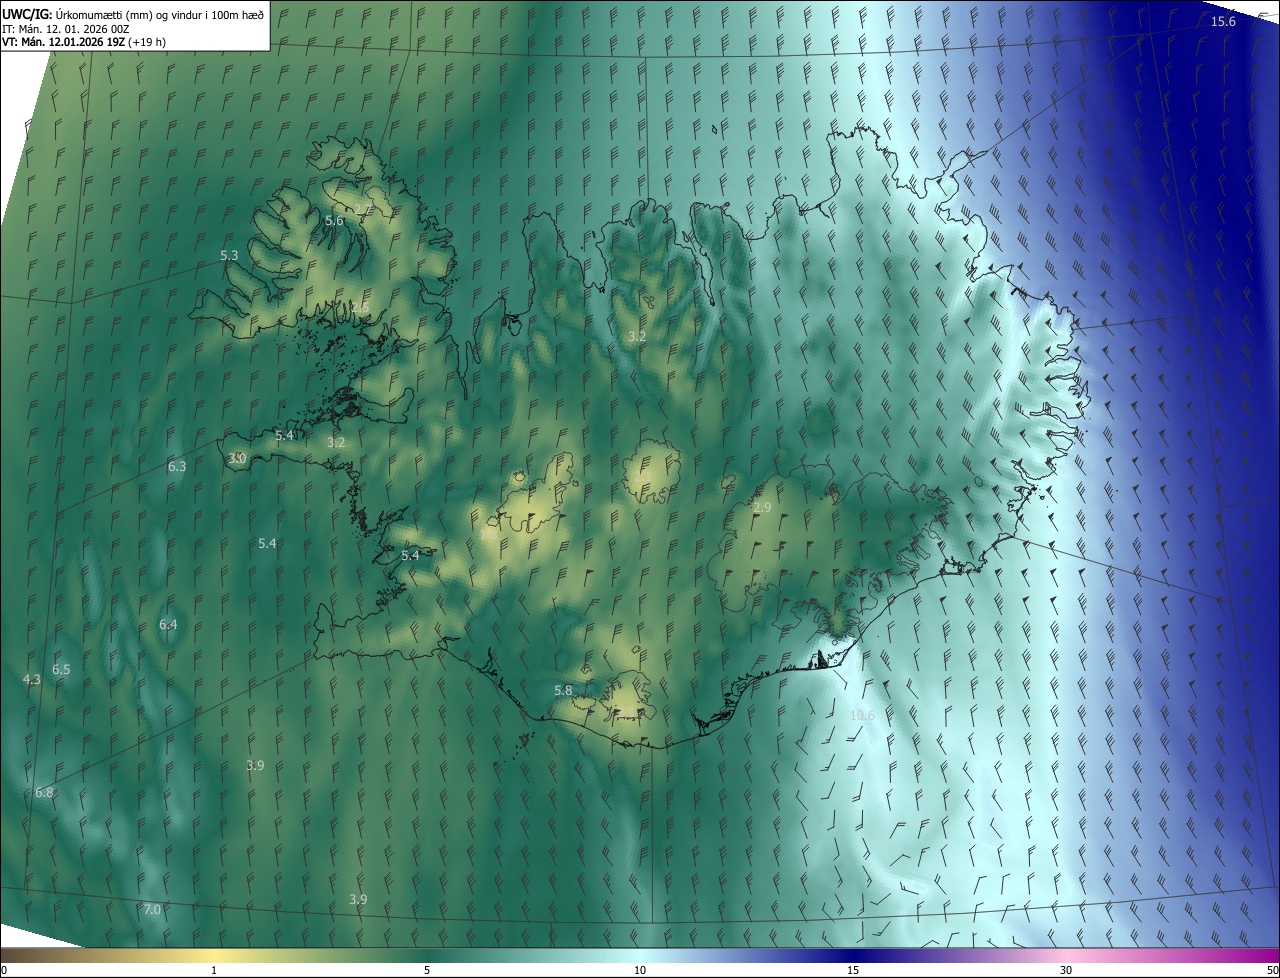Viewport: 1280px width, 978px height.
Task: Click the 10.6 value label
Action: (862, 716)
